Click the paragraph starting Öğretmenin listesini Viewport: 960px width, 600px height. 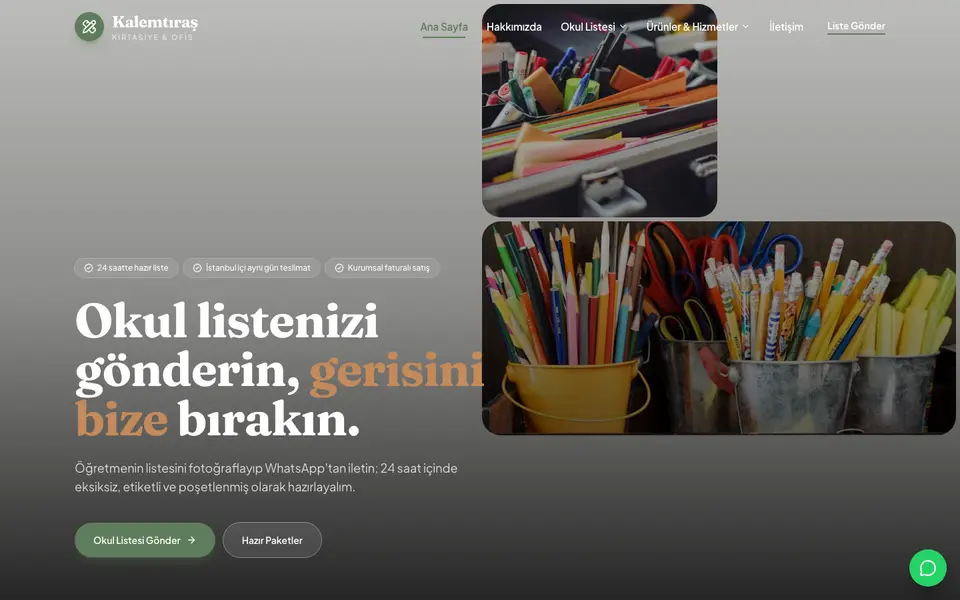click(x=266, y=478)
